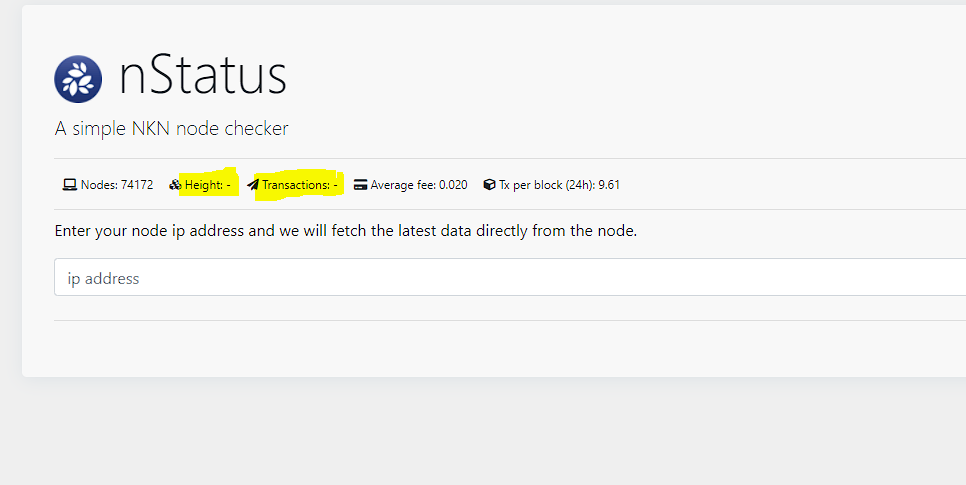
Task: Click the 'Transactions: -' stat text
Action: click(299, 185)
